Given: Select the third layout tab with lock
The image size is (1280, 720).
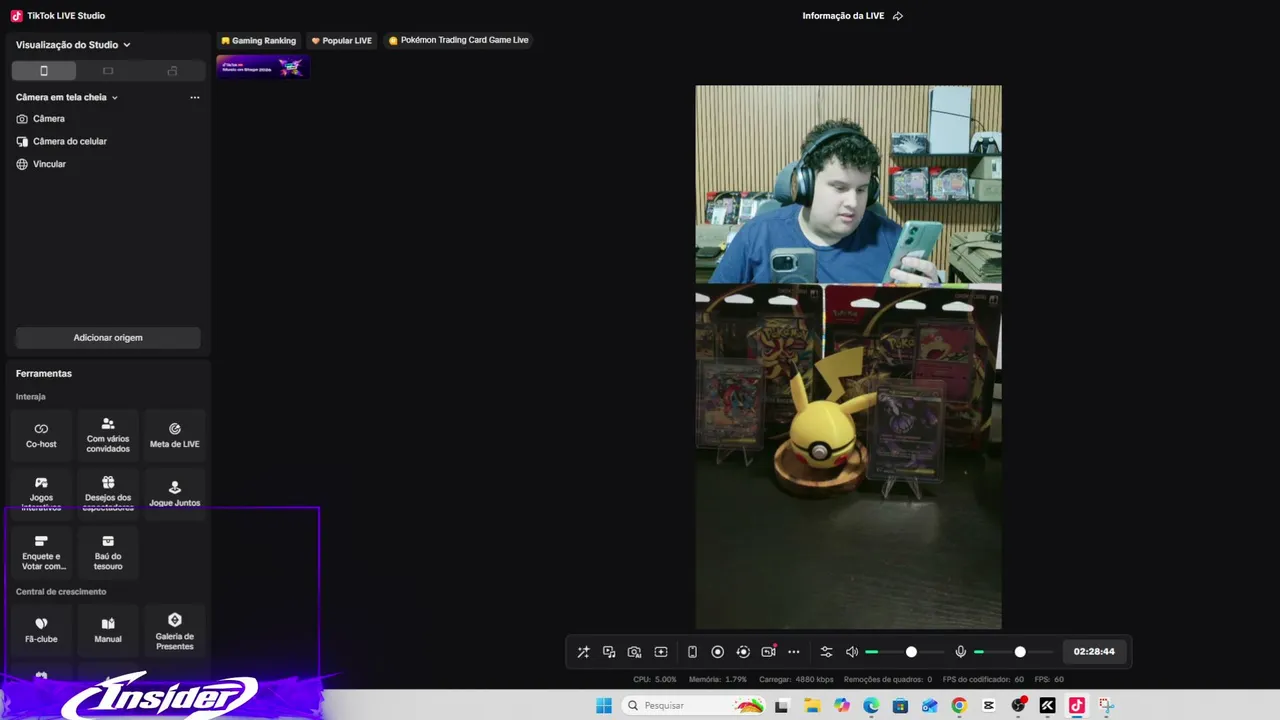Looking at the screenshot, I should click(x=172, y=71).
